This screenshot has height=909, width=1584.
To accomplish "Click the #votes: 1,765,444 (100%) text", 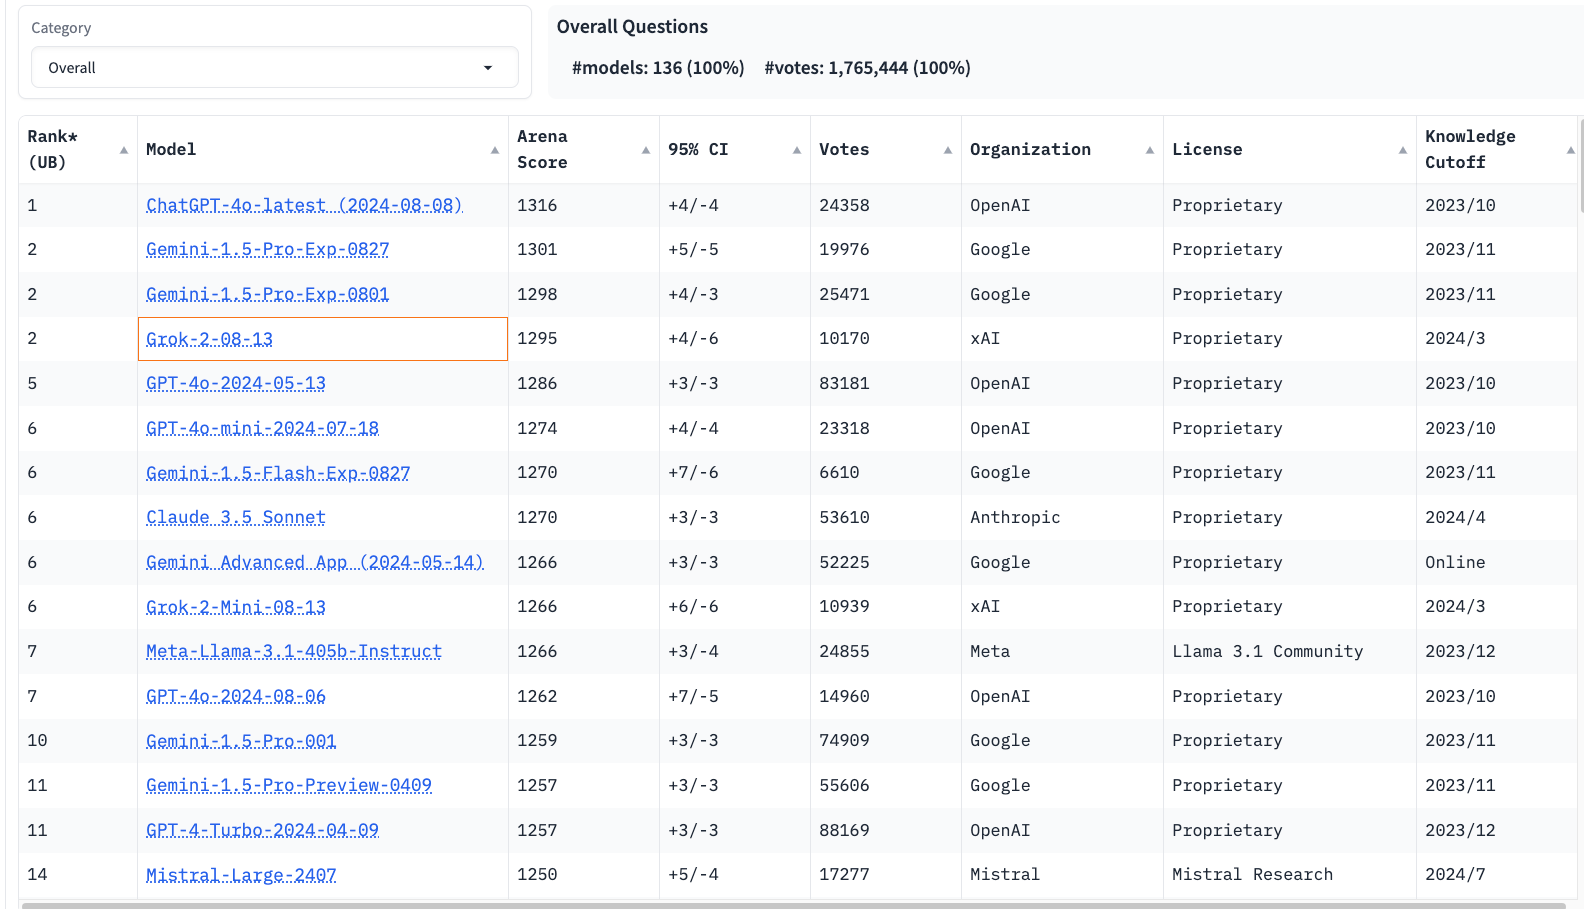I will click(867, 68).
